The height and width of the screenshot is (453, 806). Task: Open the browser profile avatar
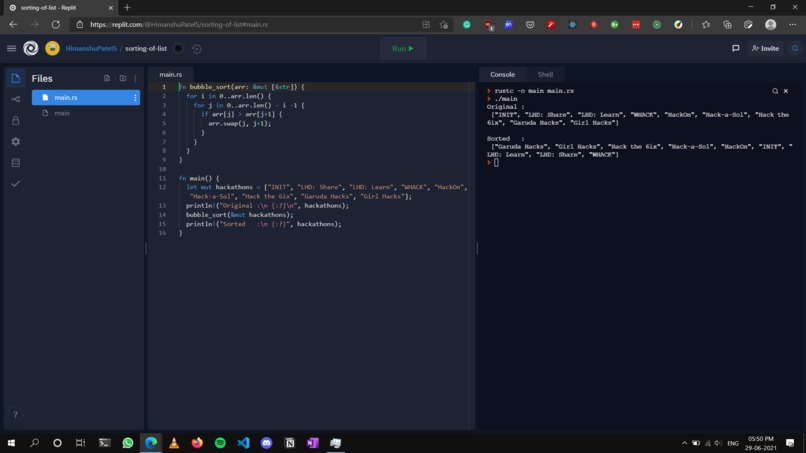point(770,24)
